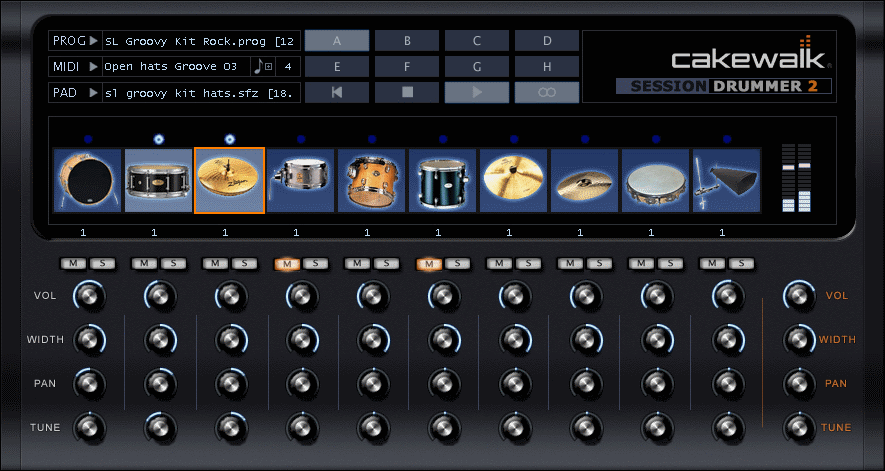Select pattern slot E
Screen dimensions: 885x471
click(337, 67)
